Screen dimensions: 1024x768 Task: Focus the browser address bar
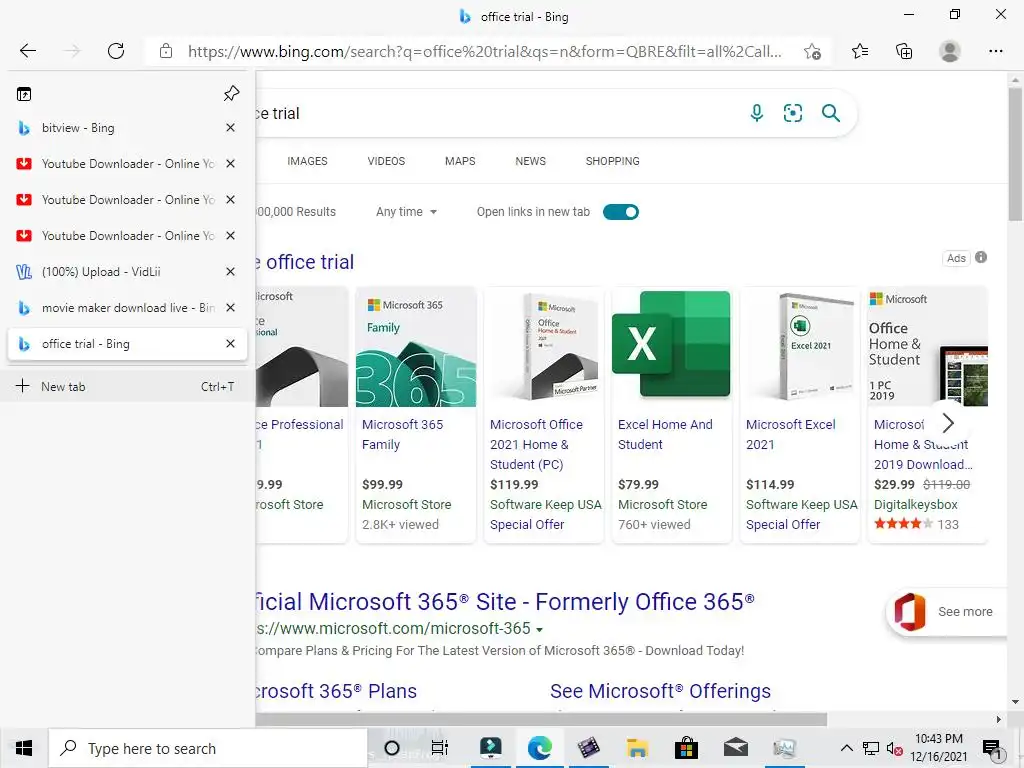click(484, 52)
